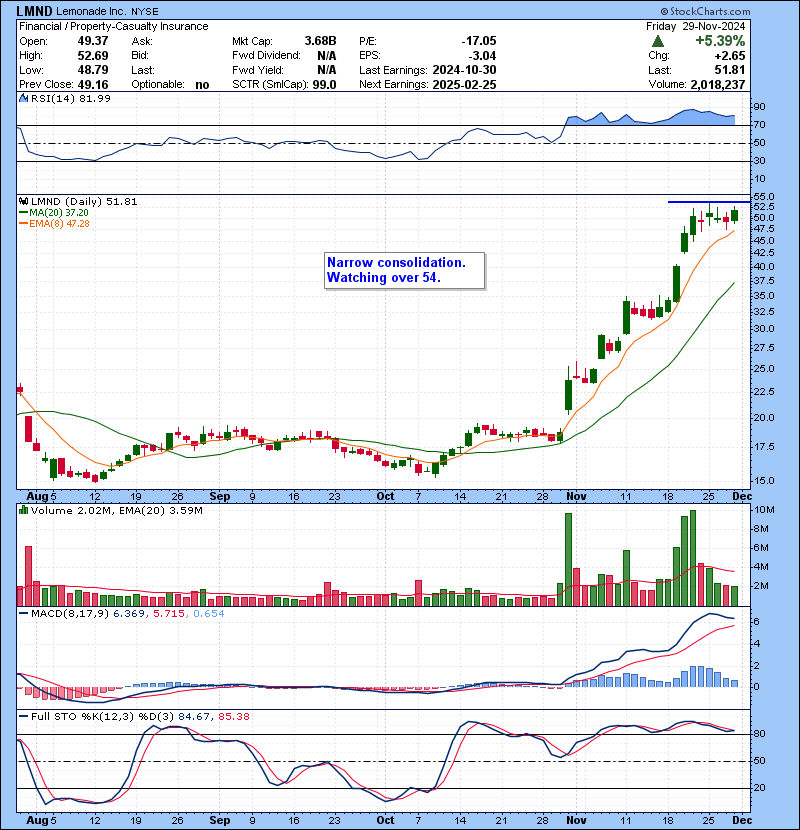The width and height of the screenshot is (800, 830).
Task: Click the SCTR (SmlCap) 99.0 value
Action: pyautogui.click(x=325, y=85)
